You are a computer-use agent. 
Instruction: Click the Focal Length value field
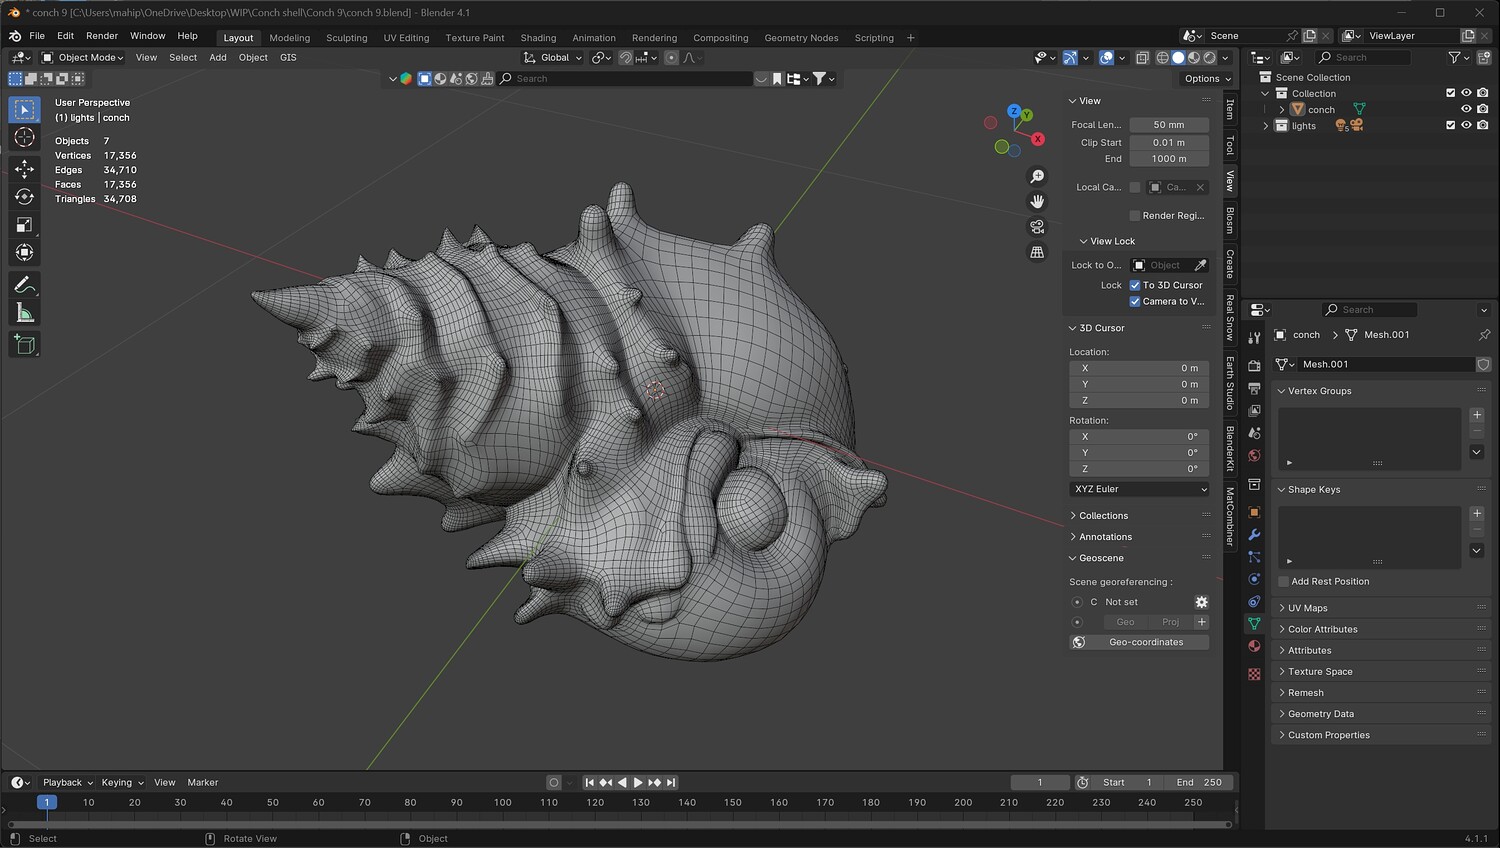point(1168,125)
